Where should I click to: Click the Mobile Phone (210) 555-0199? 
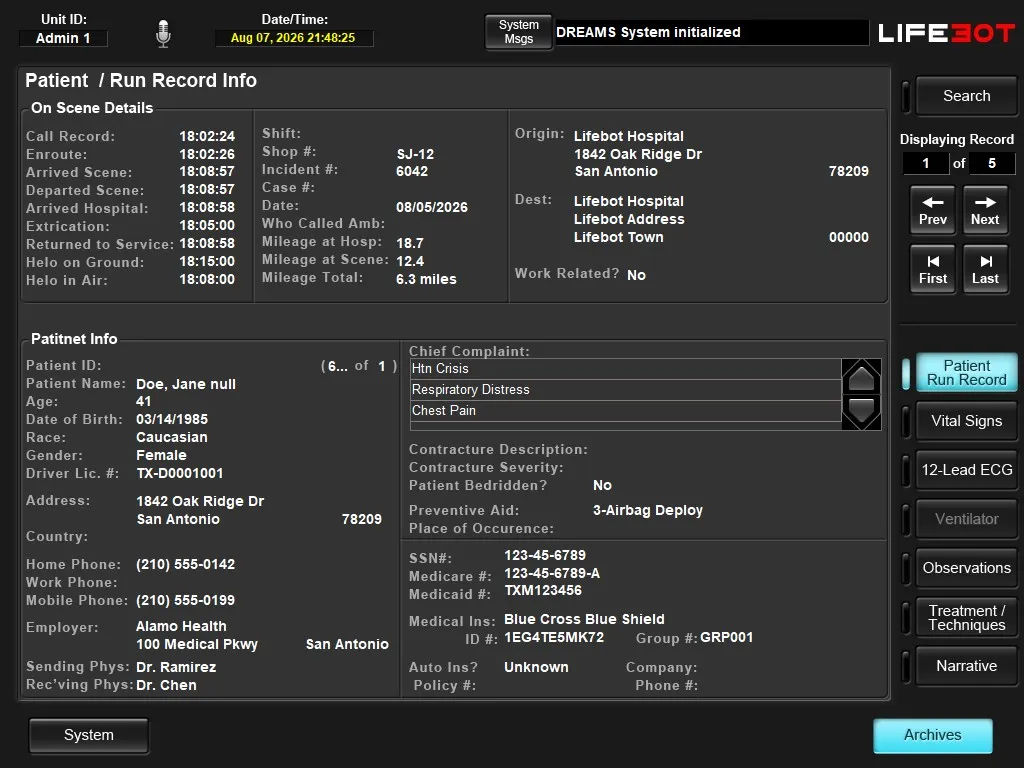click(x=185, y=600)
